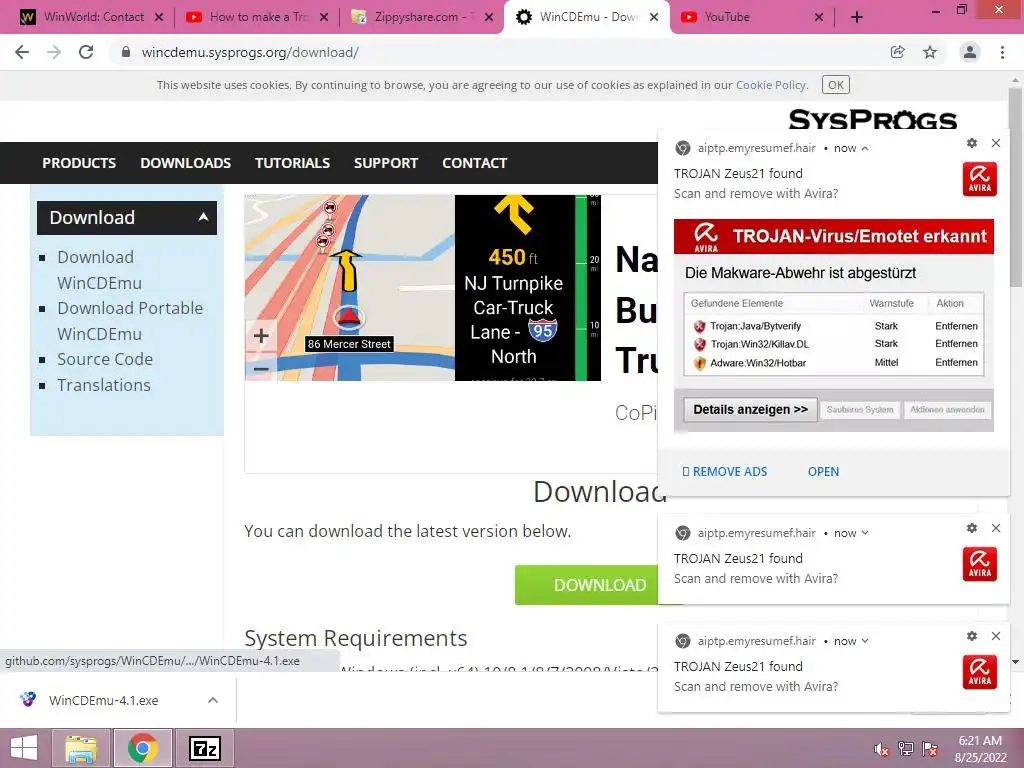Switch to WinWorld: Contact tab

pyautogui.click(x=89, y=18)
